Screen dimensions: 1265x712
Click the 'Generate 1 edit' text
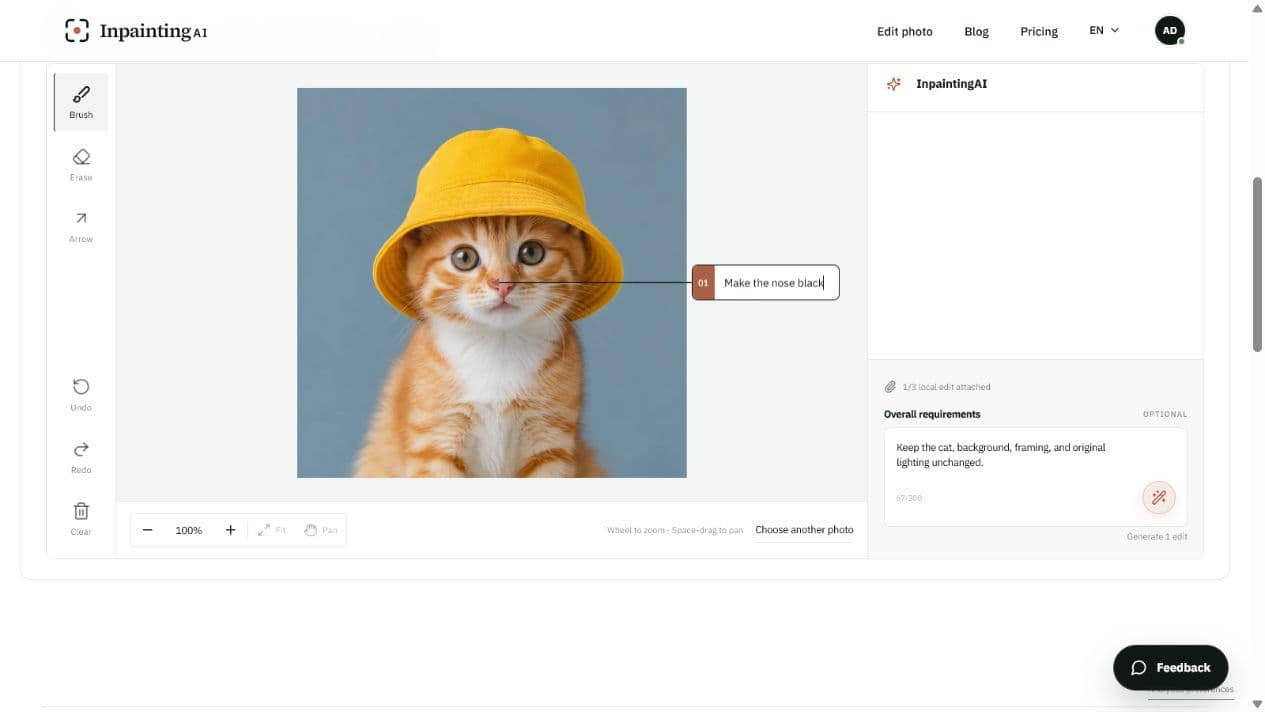click(x=1157, y=537)
